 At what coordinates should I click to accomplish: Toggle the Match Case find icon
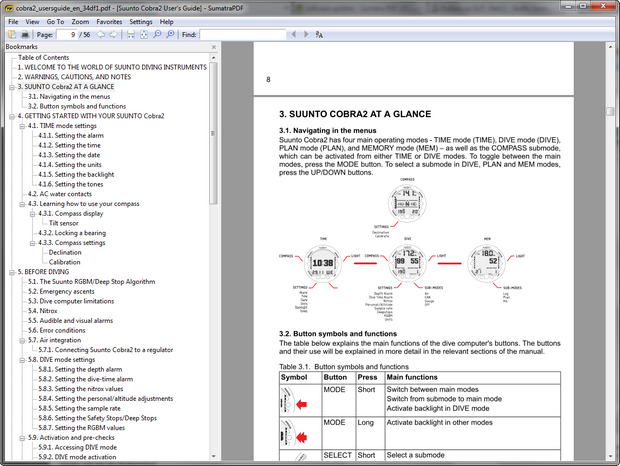[x=319, y=35]
